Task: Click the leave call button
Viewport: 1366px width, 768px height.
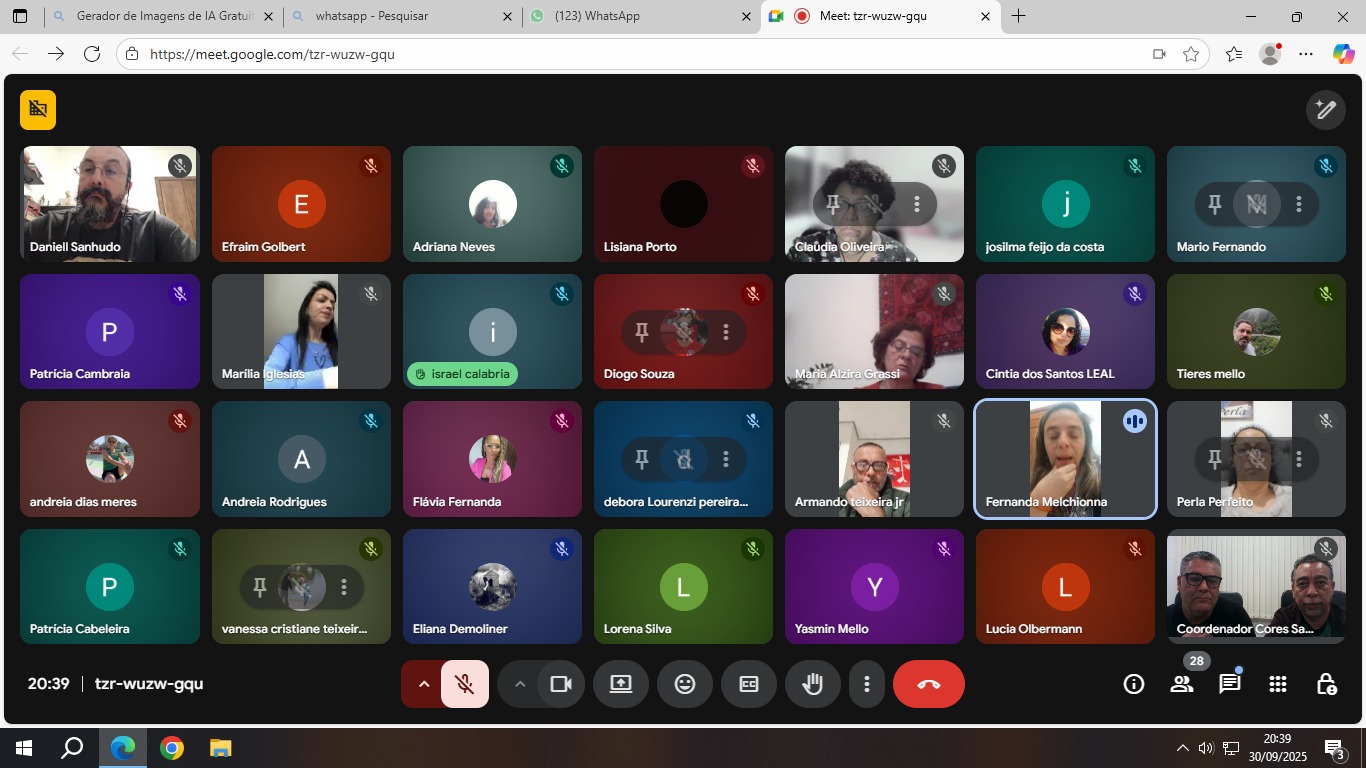Action: coord(929,684)
